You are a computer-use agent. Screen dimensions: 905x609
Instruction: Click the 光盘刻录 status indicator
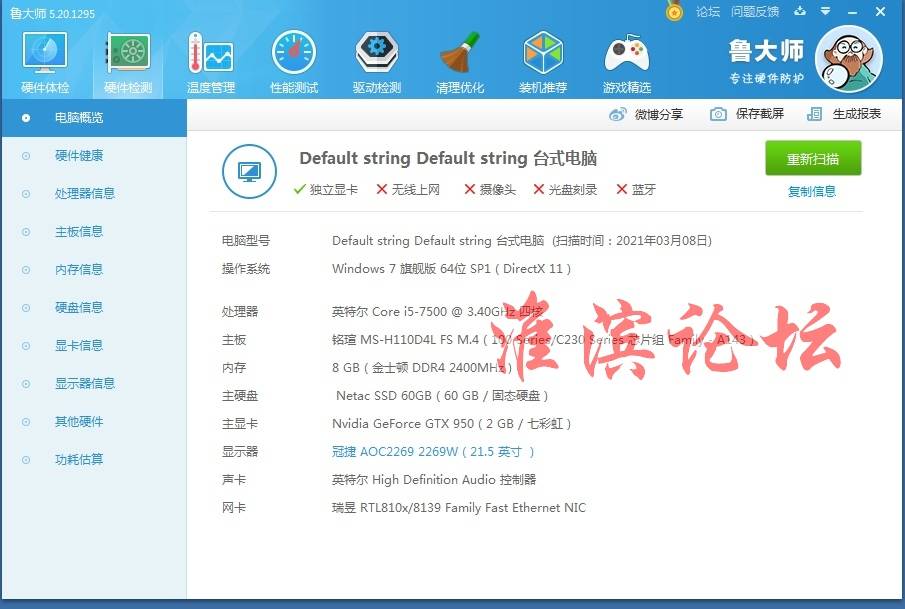click(565, 189)
